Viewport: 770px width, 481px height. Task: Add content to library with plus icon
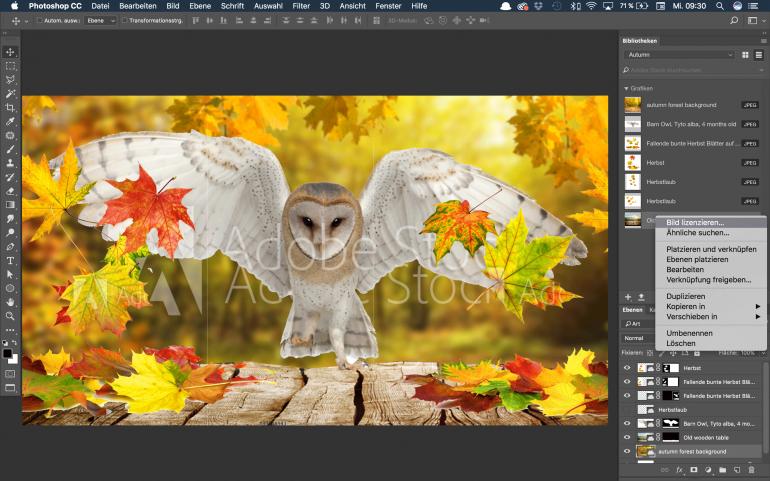[x=628, y=297]
